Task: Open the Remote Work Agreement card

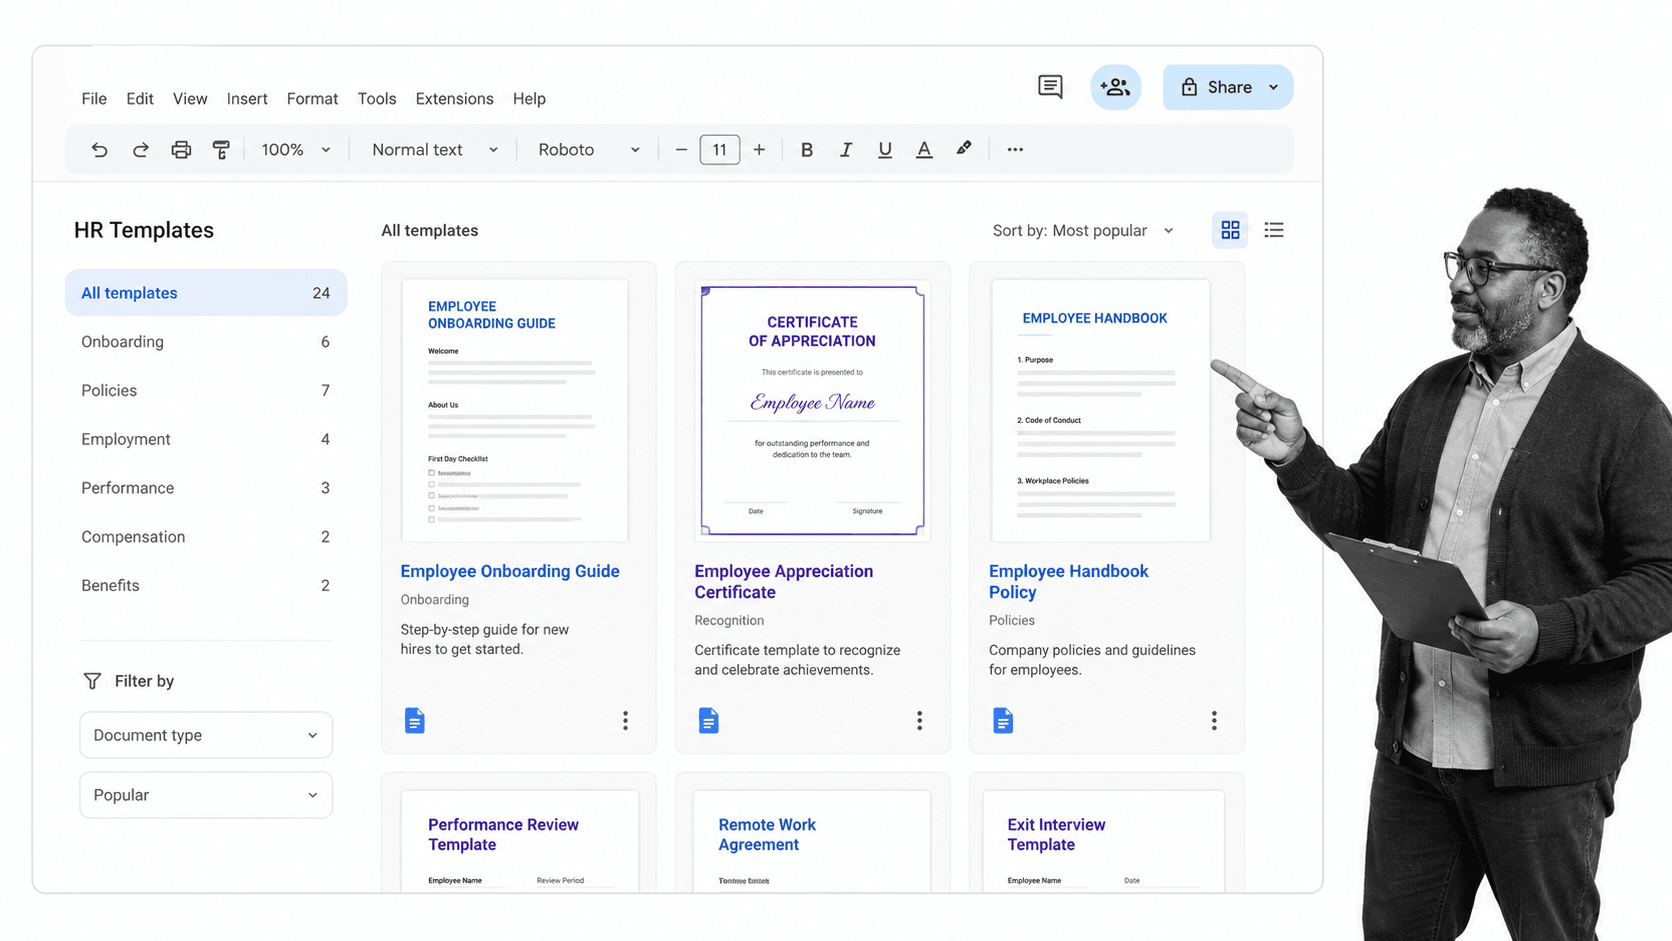Action: coord(812,833)
